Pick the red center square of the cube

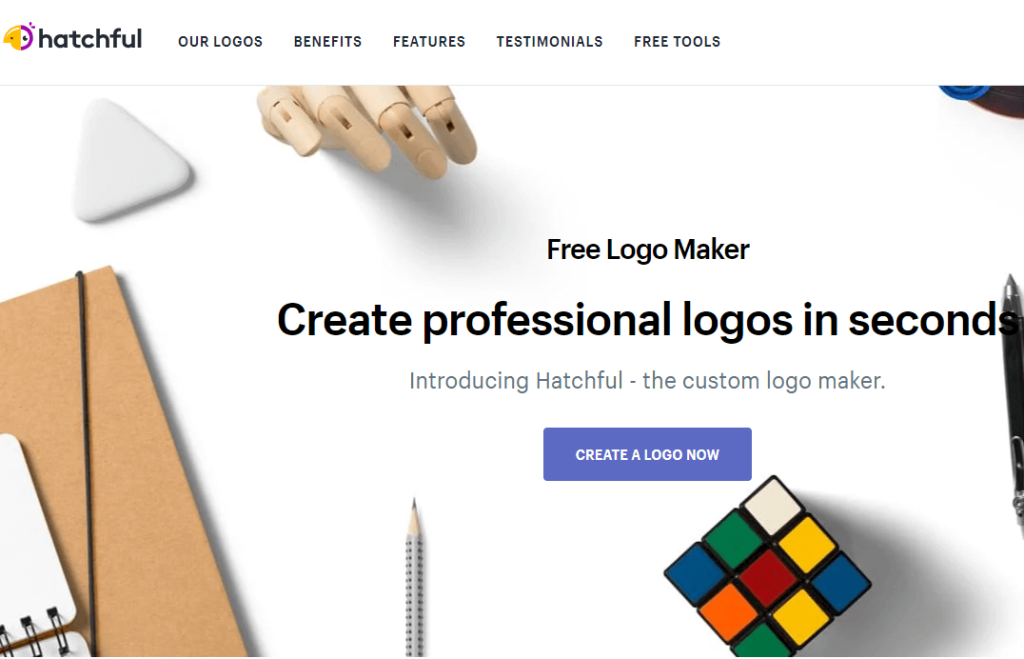[x=767, y=579]
